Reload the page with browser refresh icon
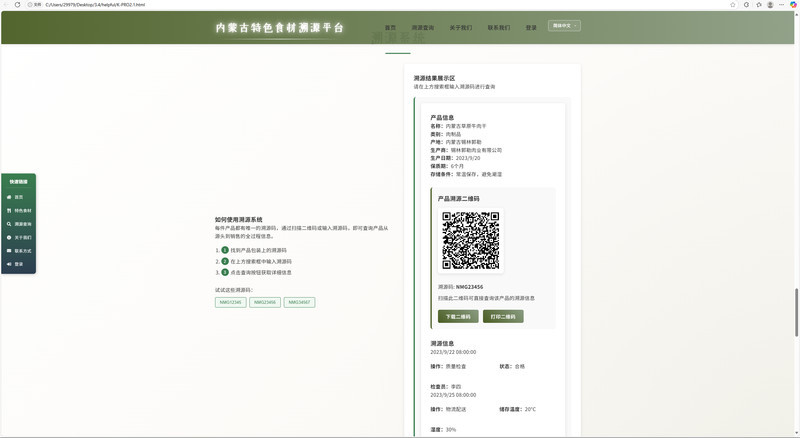The height and width of the screenshot is (438, 800). (17, 5)
